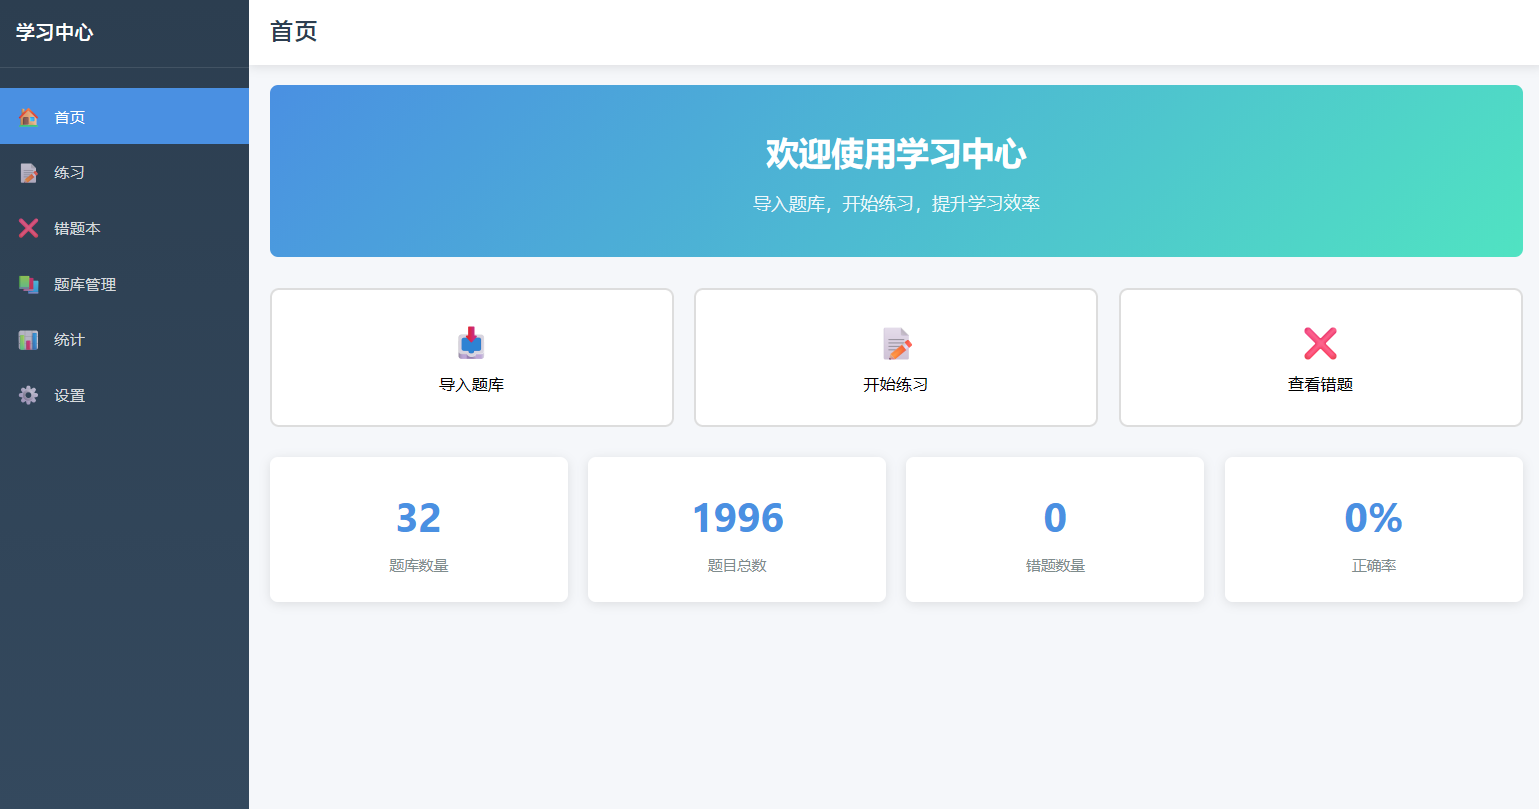This screenshot has height=809, width=1539.
Task: Select the 统计 sidebar menu item
Action: pos(124,340)
